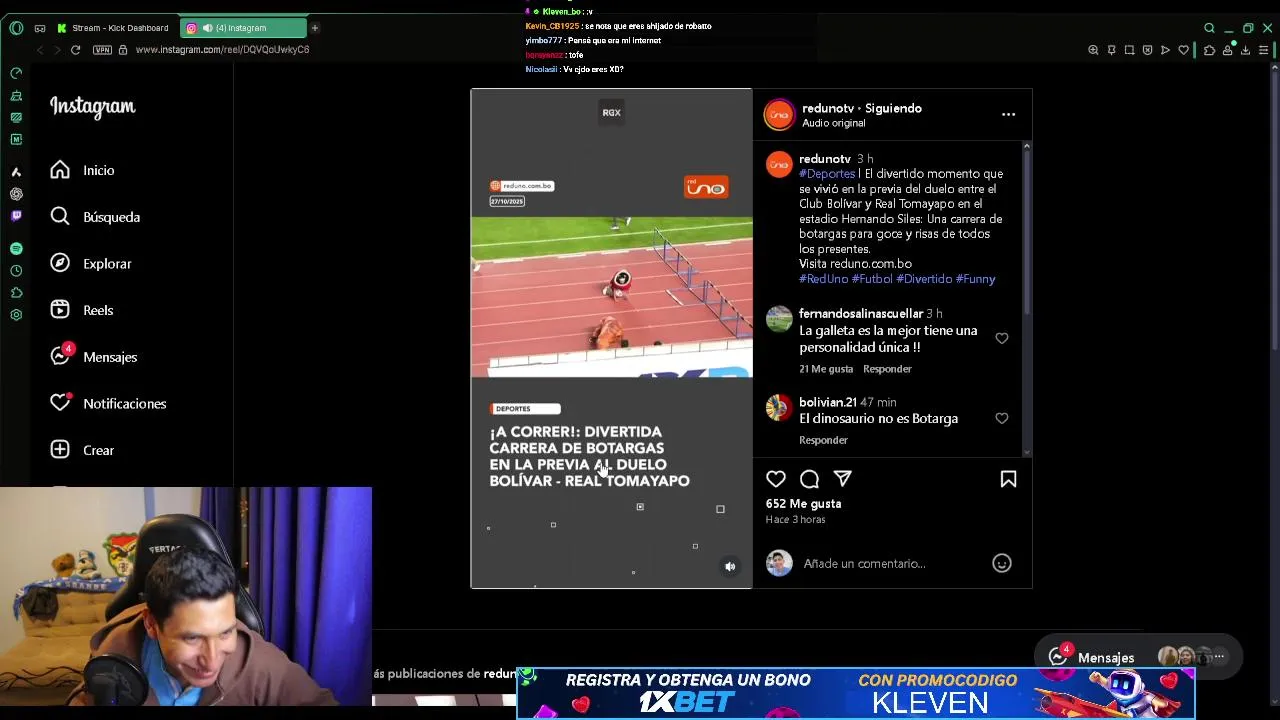
Task: Open redunotv profile from post header
Action: pyautogui.click(x=828, y=108)
